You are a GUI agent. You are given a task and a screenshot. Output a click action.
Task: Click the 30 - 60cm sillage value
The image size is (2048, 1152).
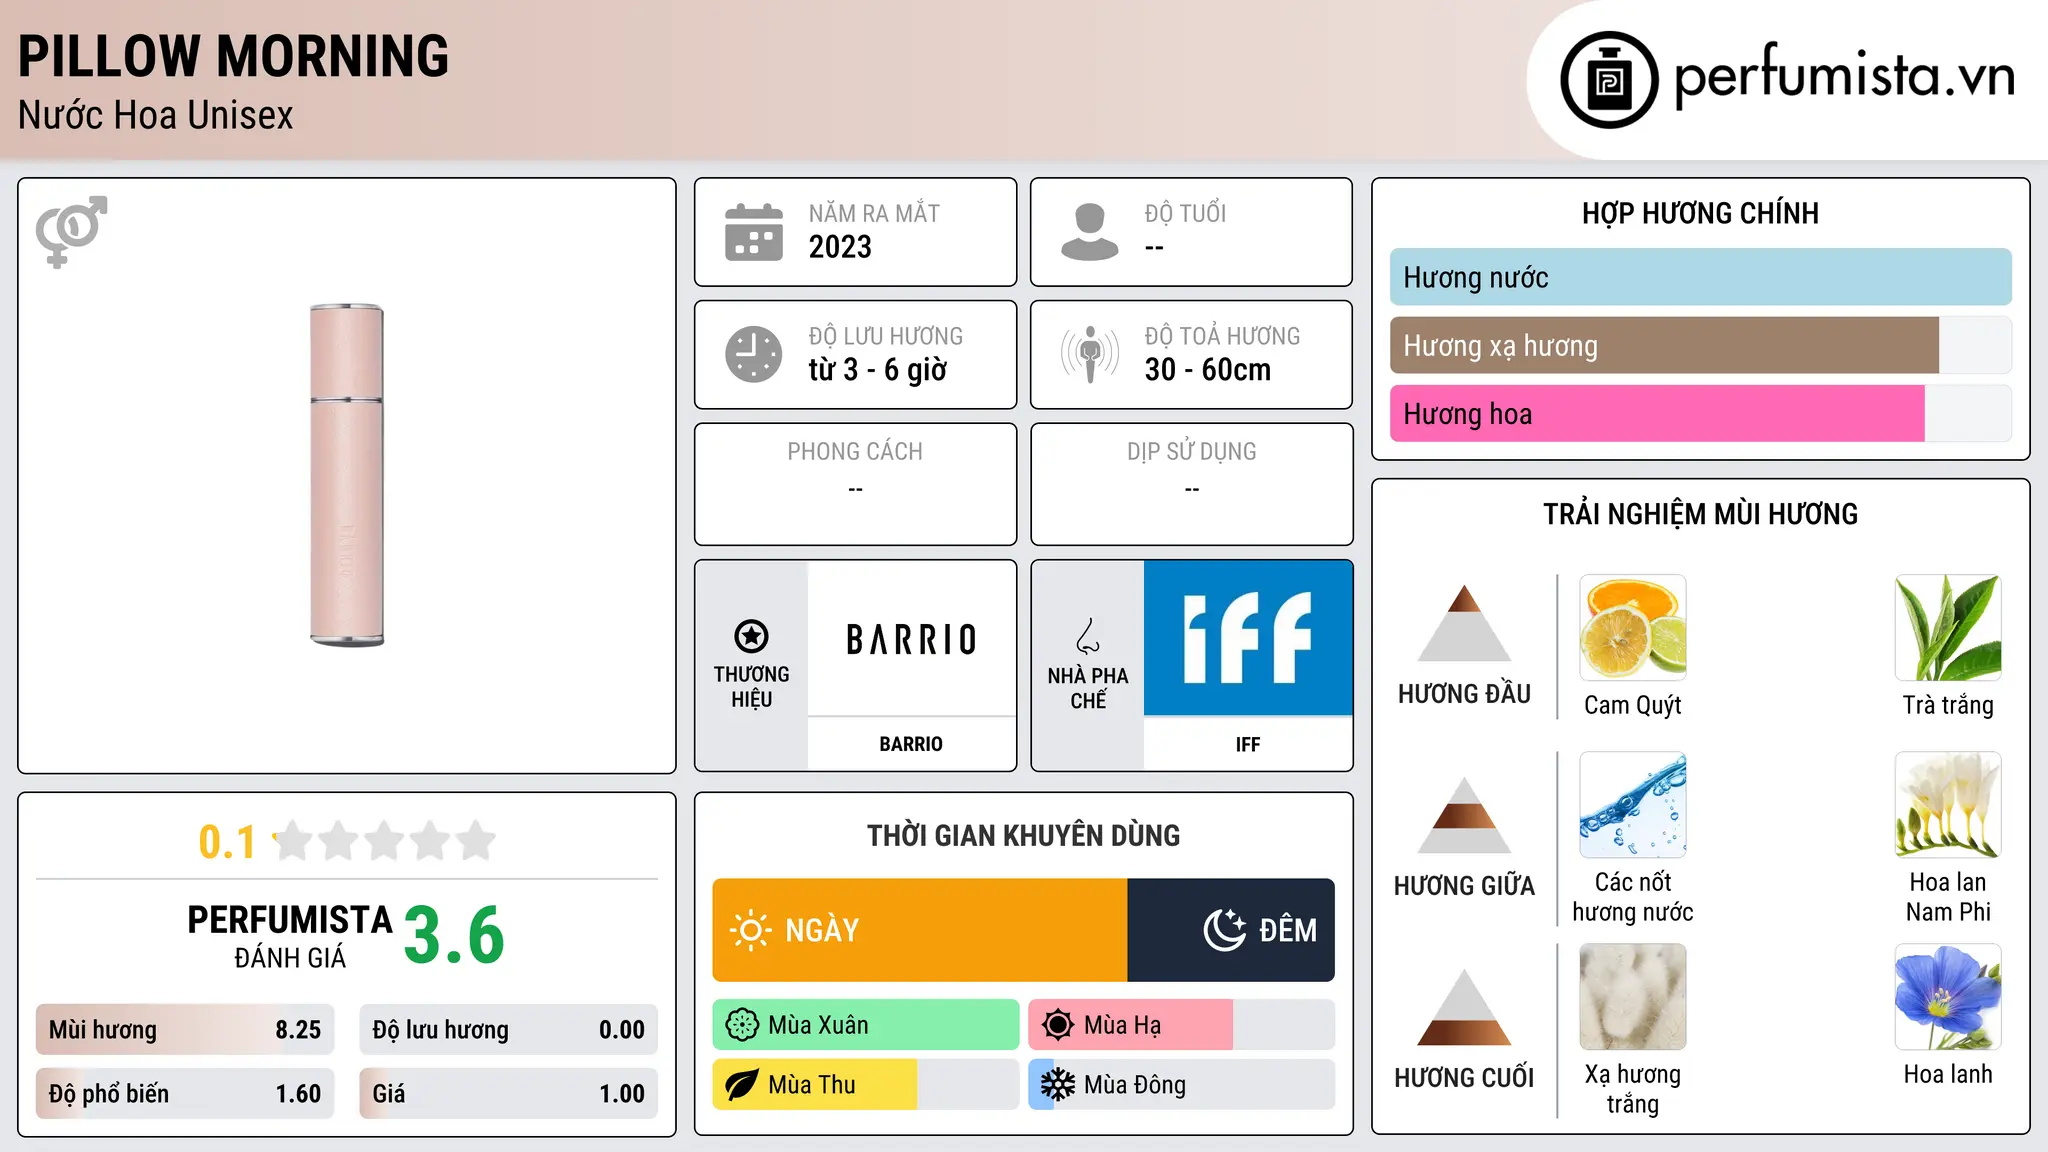(x=1207, y=370)
